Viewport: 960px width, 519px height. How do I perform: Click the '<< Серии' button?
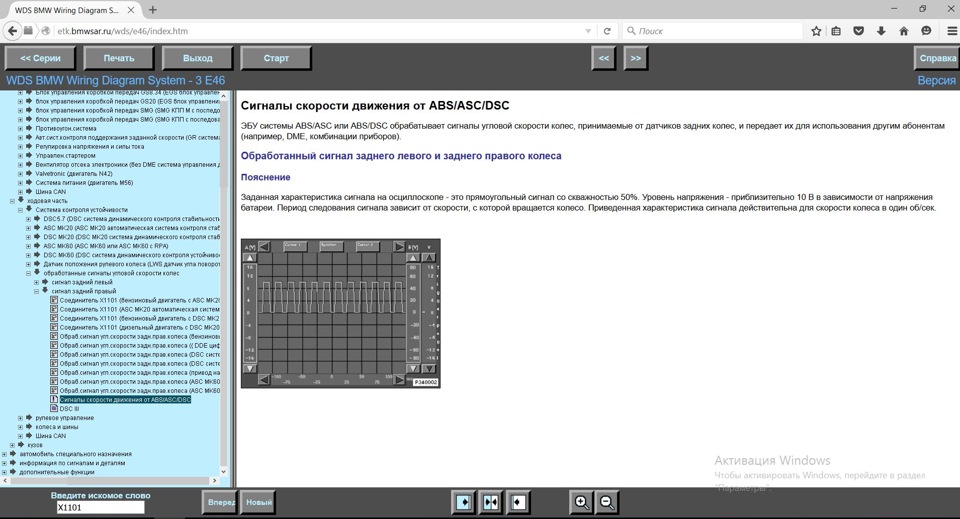(x=40, y=58)
